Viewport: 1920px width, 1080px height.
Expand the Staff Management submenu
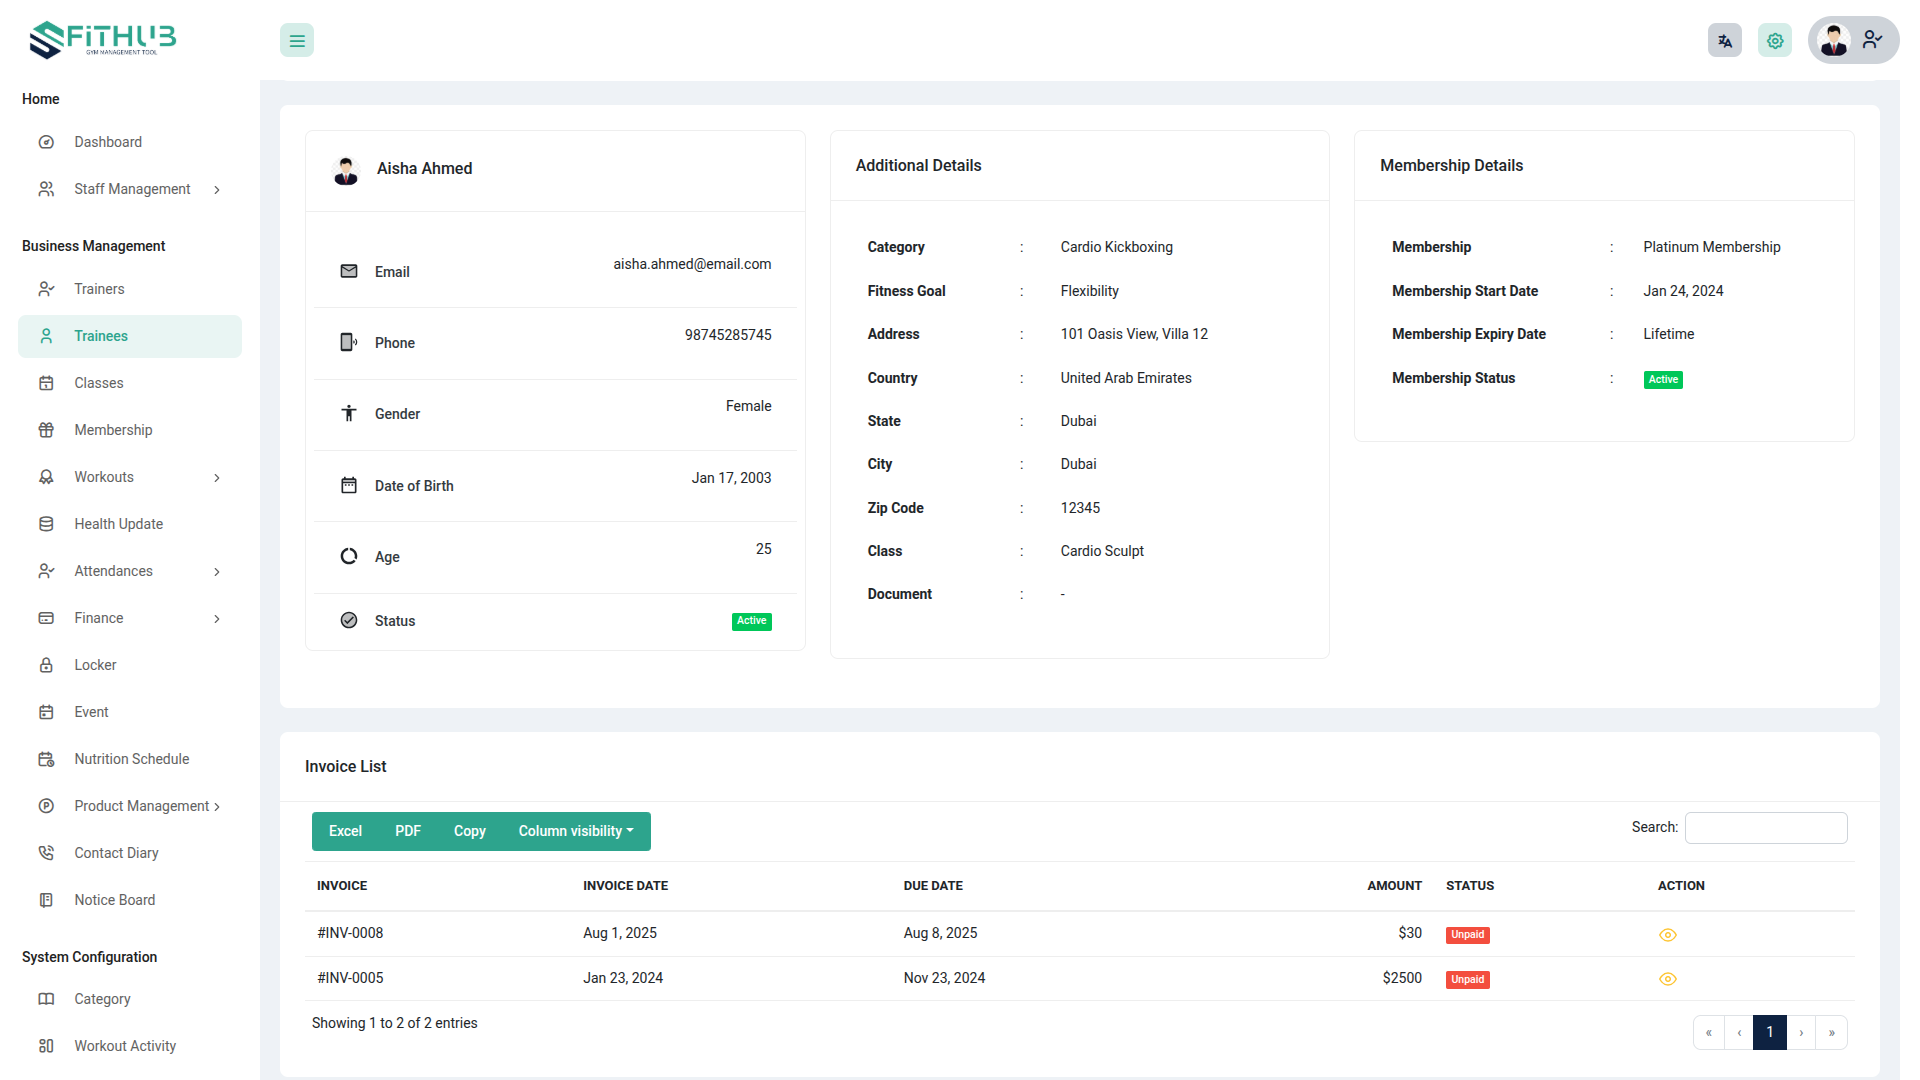click(217, 190)
